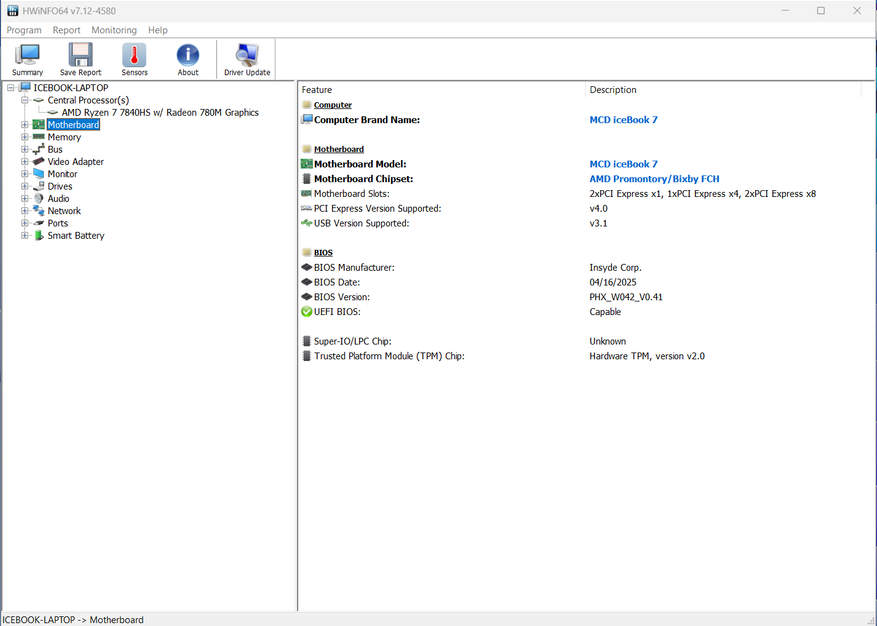Select the Smart Battery tree item

tap(76, 236)
